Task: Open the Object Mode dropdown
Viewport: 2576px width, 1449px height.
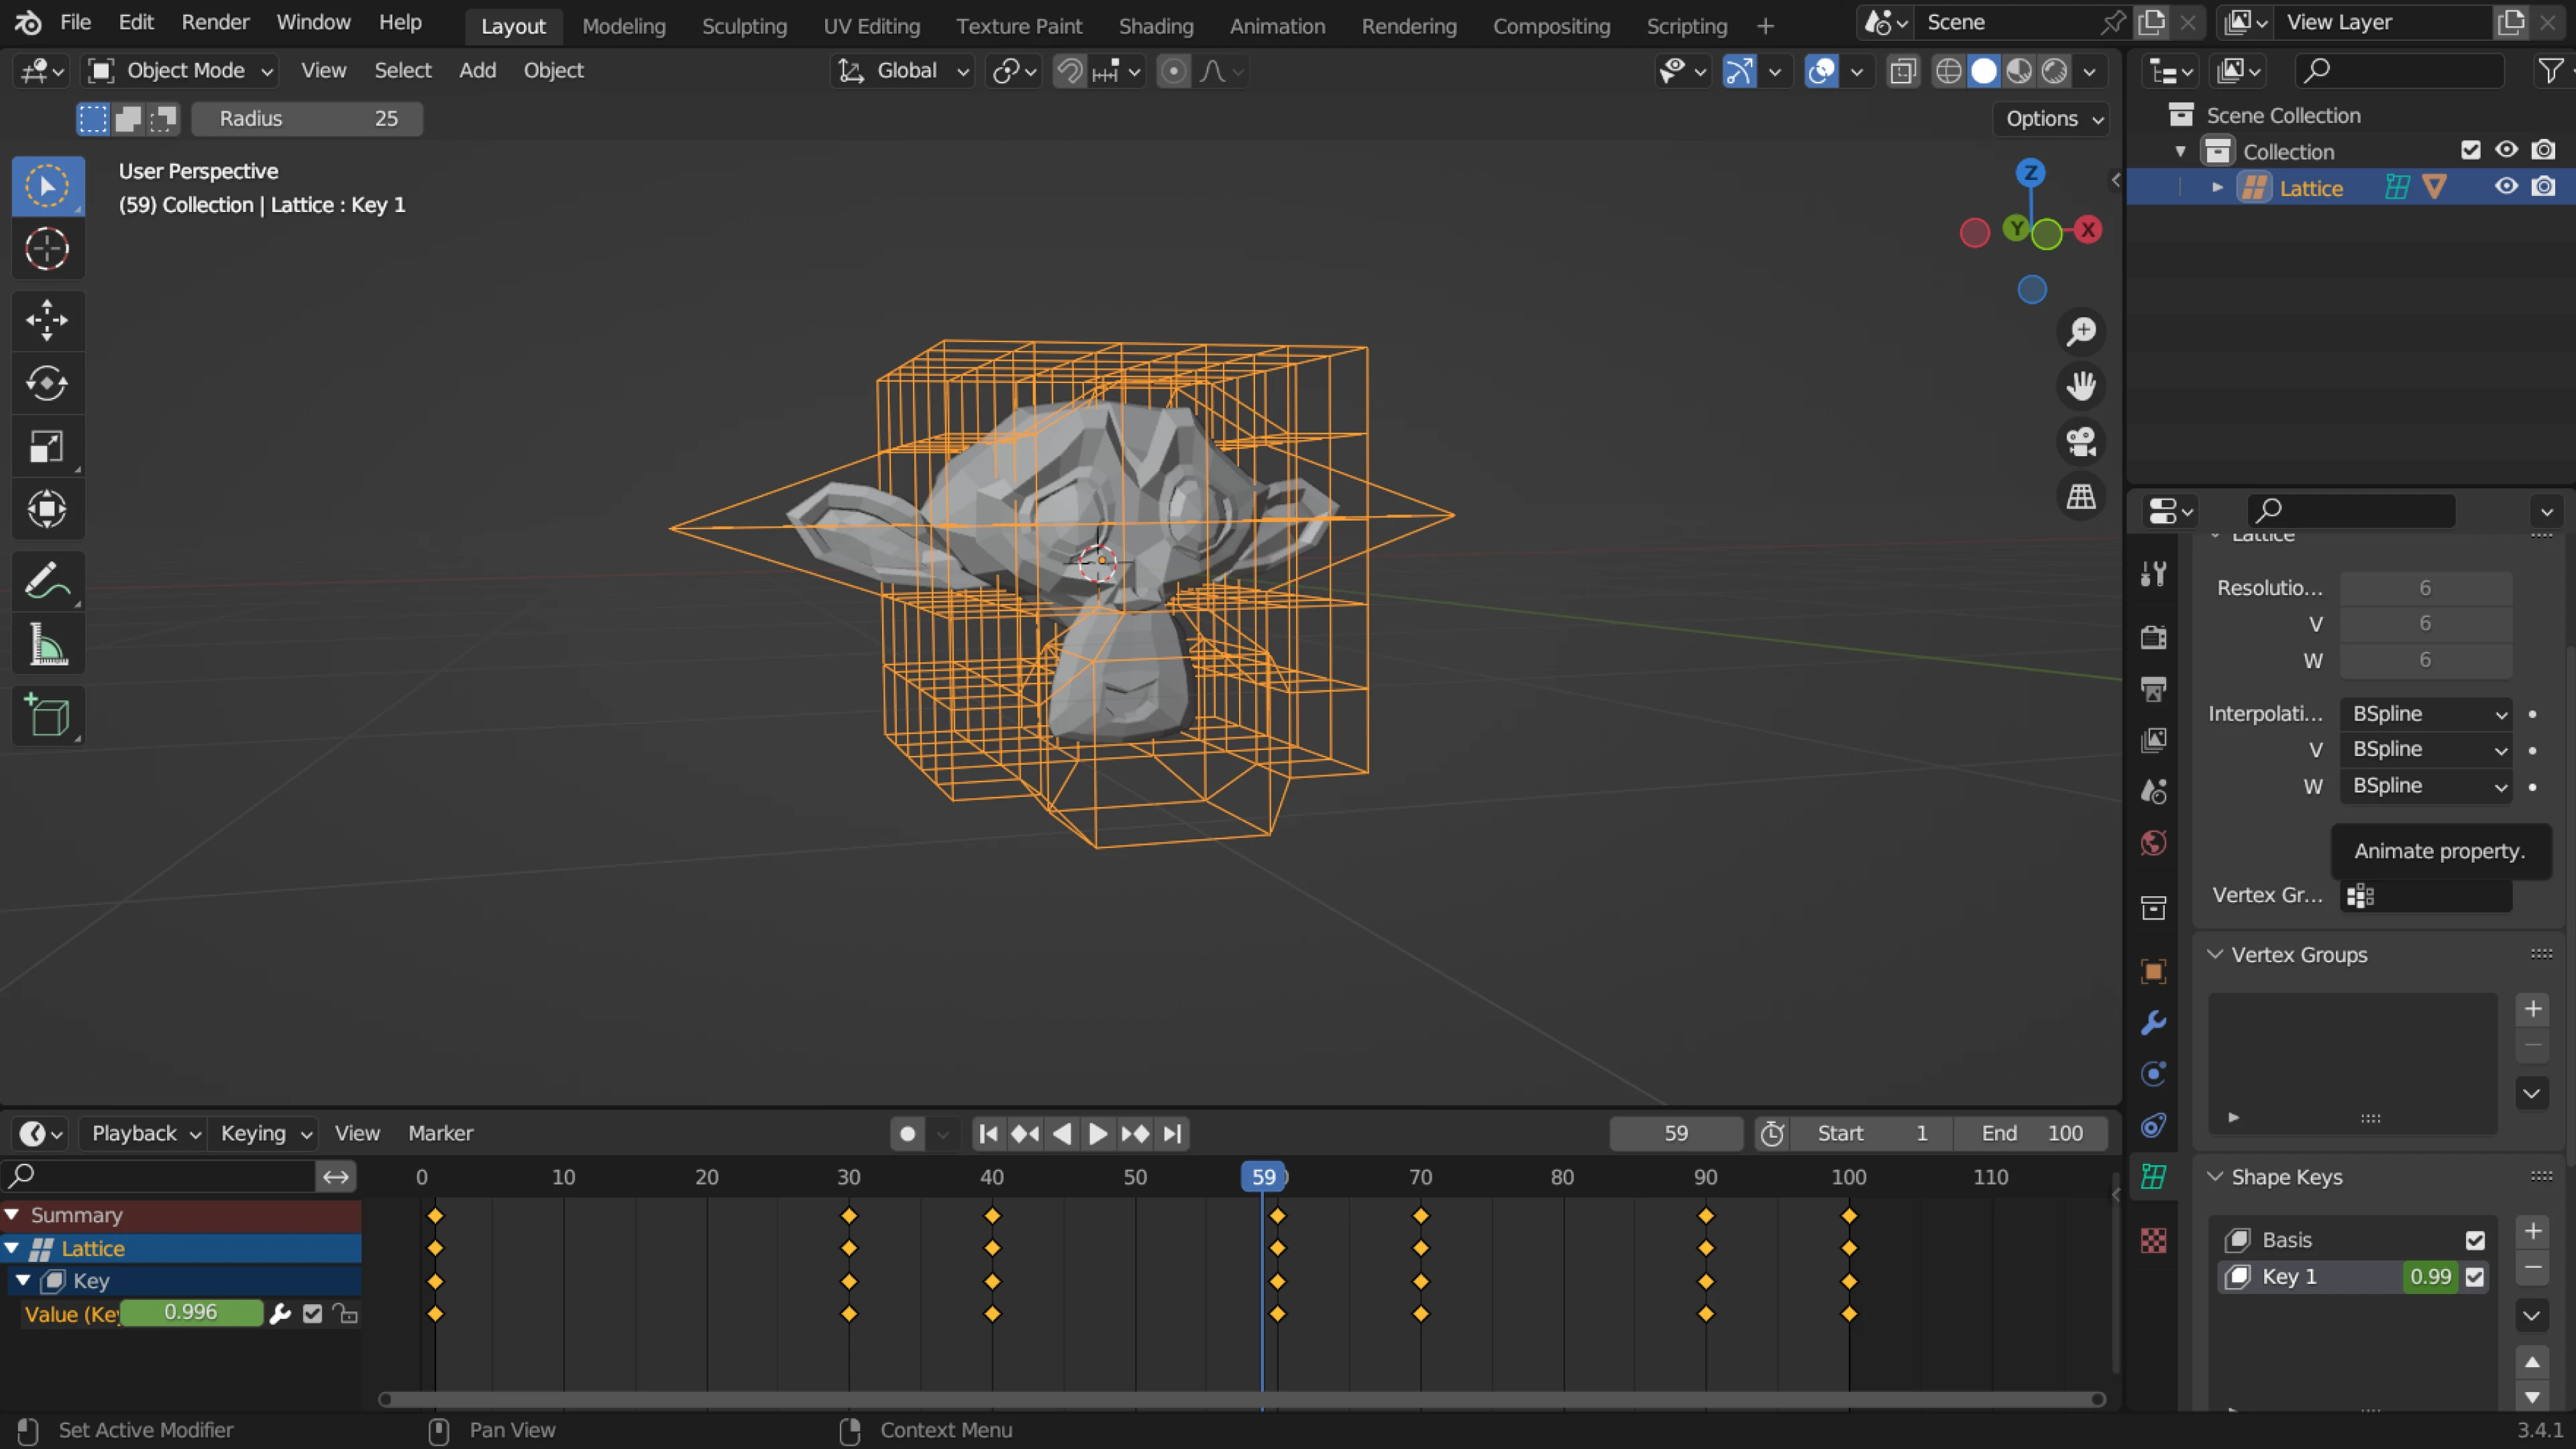Action: pos(183,71)
